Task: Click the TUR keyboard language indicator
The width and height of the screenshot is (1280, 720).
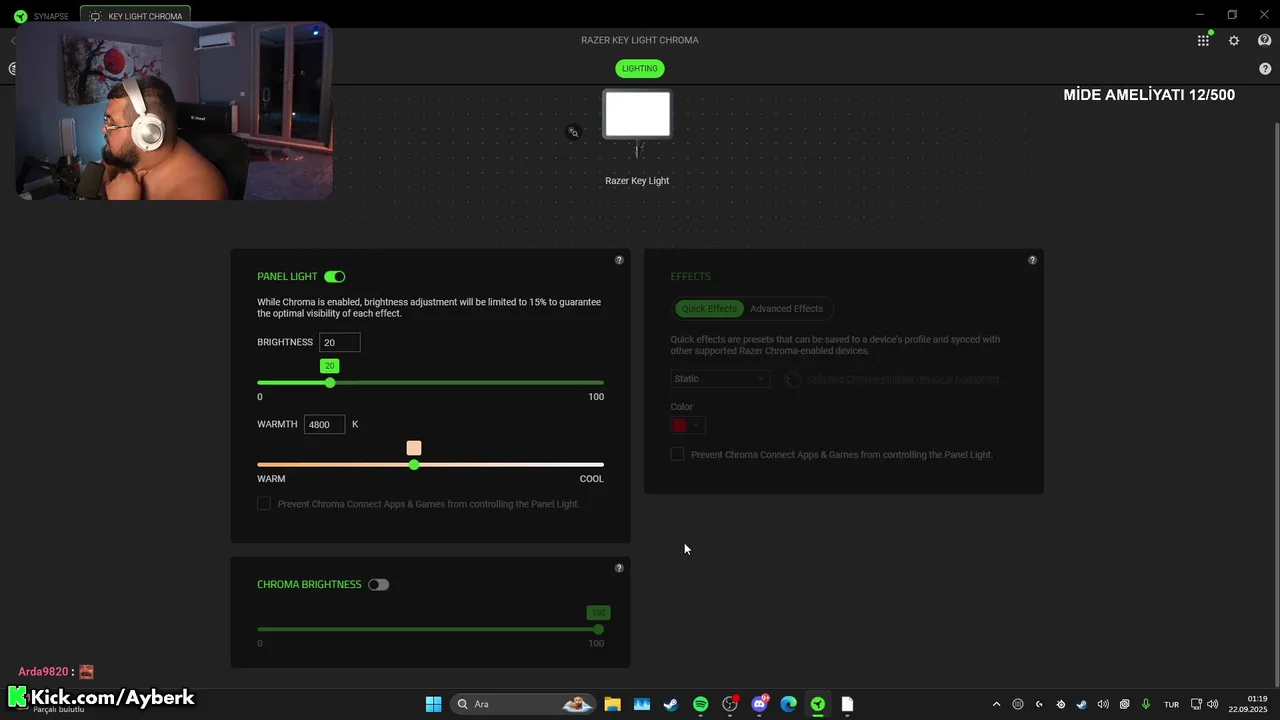Action: tap(1171, 704)
